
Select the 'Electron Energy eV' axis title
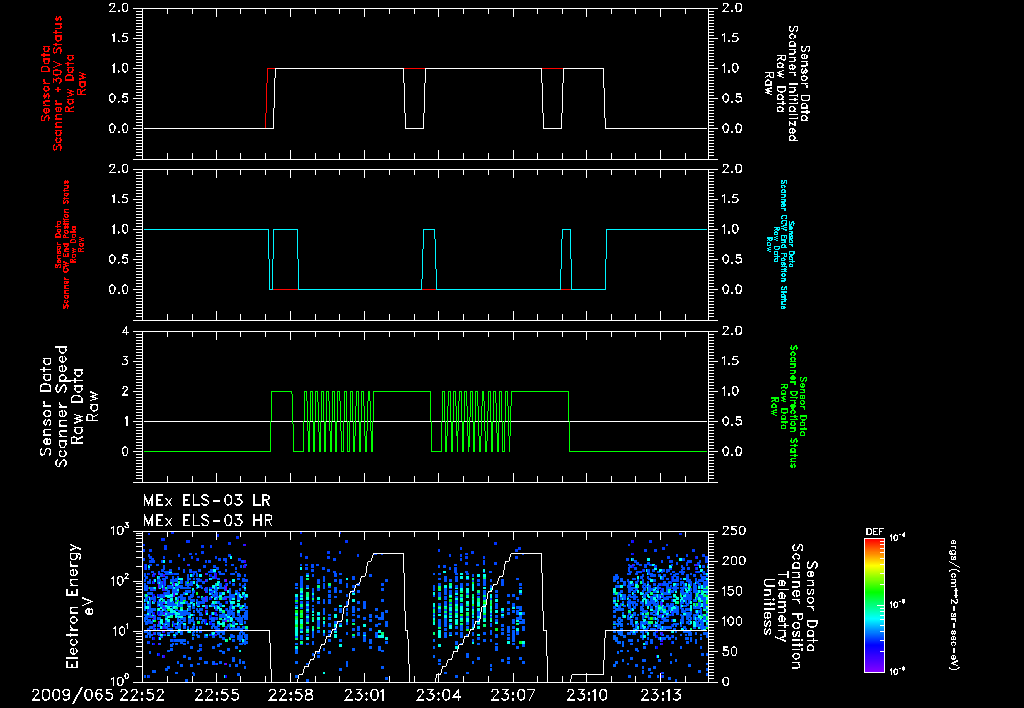81,606
